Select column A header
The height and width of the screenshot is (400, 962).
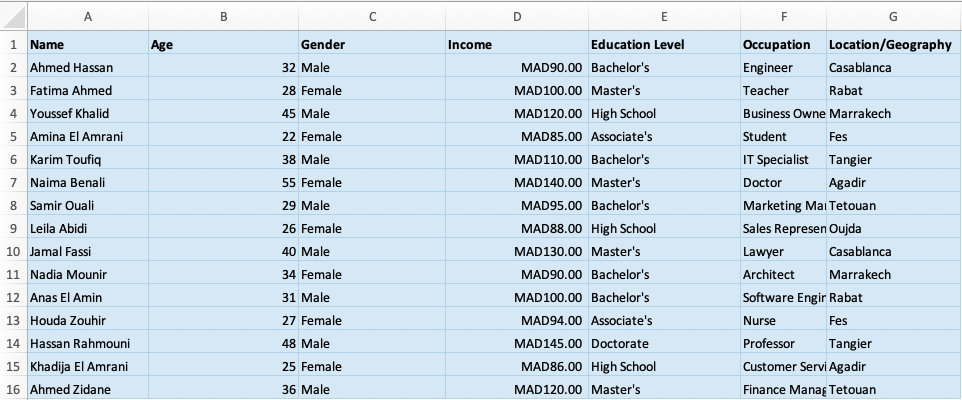(x=88, y=17)
